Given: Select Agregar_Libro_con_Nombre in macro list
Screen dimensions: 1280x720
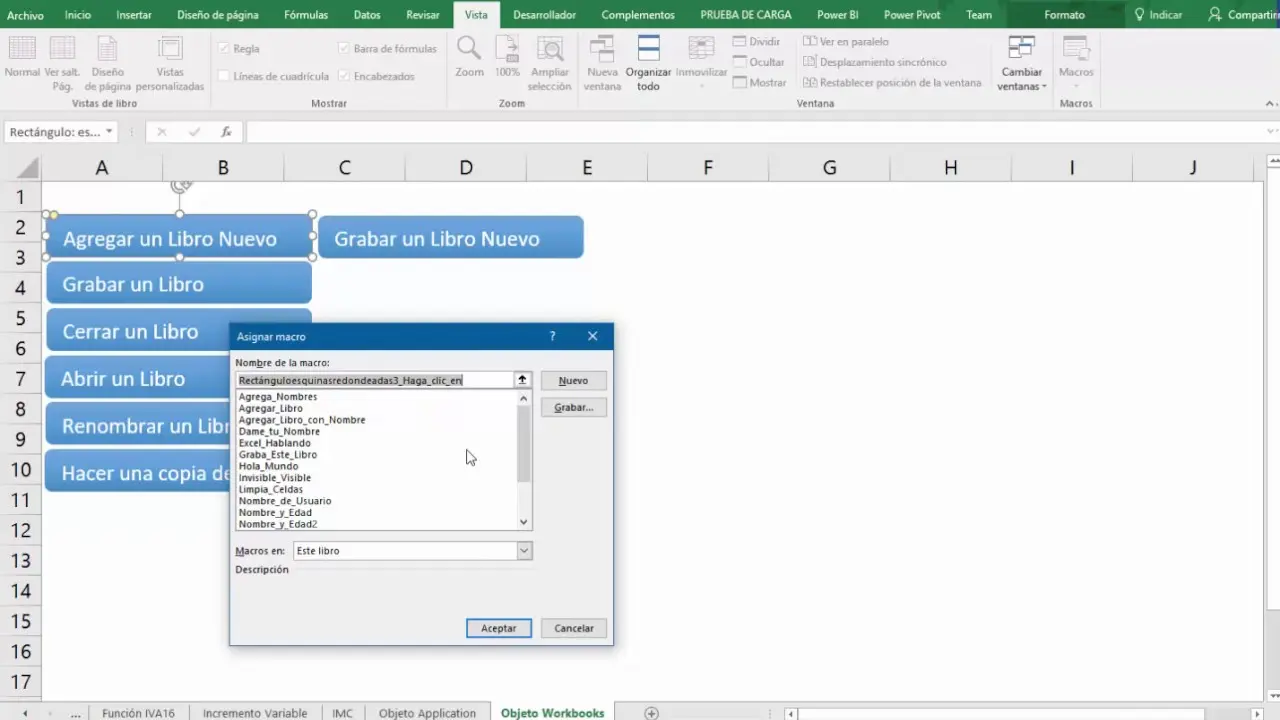Looking at the screenshot, I should point(302,420).
